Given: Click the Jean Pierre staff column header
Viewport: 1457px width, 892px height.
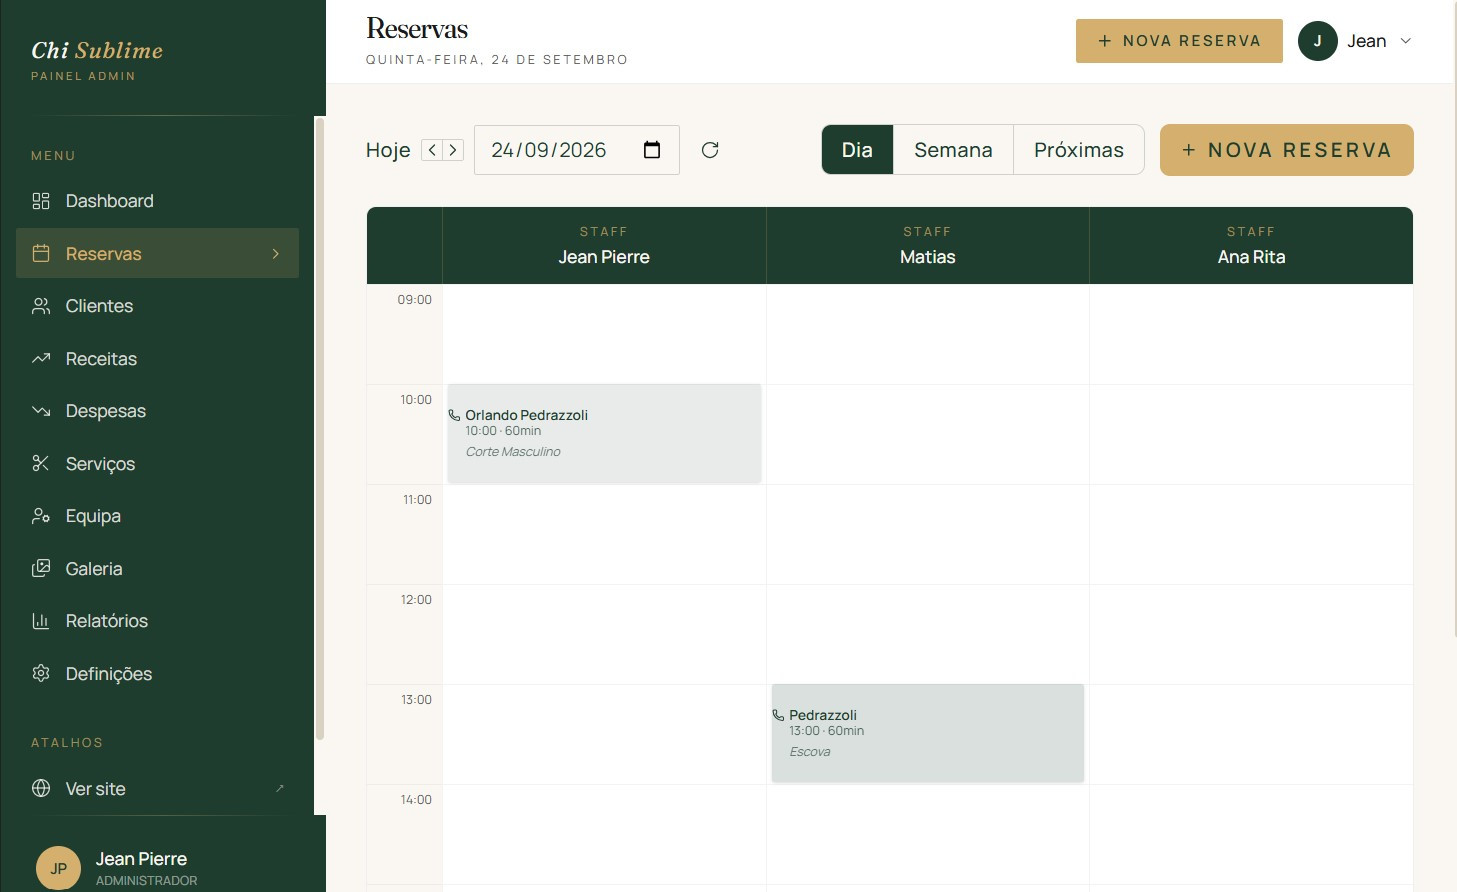Looking at the screenshot, I should tap(604, 246).
